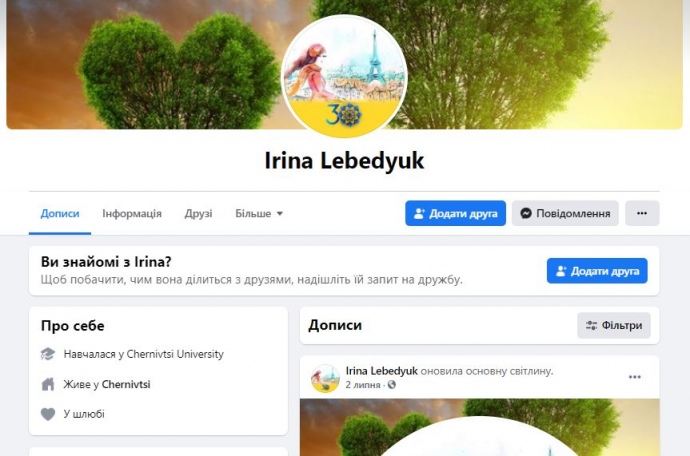Click the graduation cap education icon

[48, 354]
